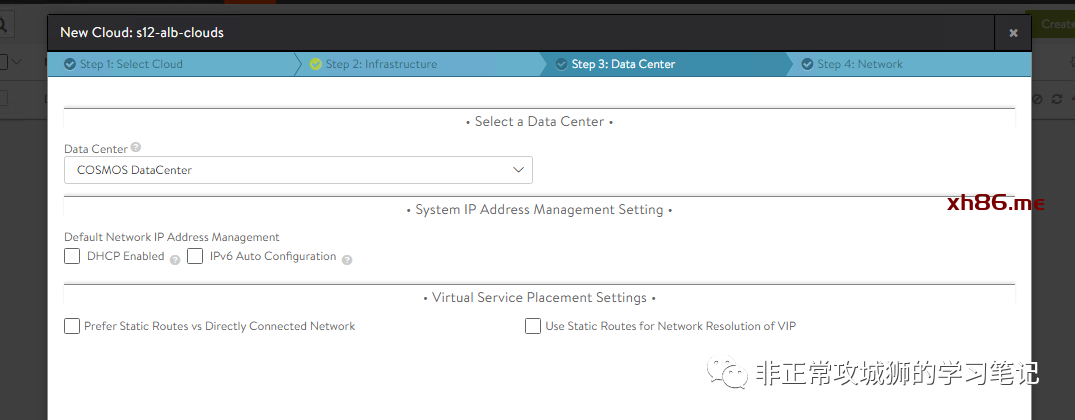
Task: Click the Step 3 checkmark icon
Action: [561, 64]
